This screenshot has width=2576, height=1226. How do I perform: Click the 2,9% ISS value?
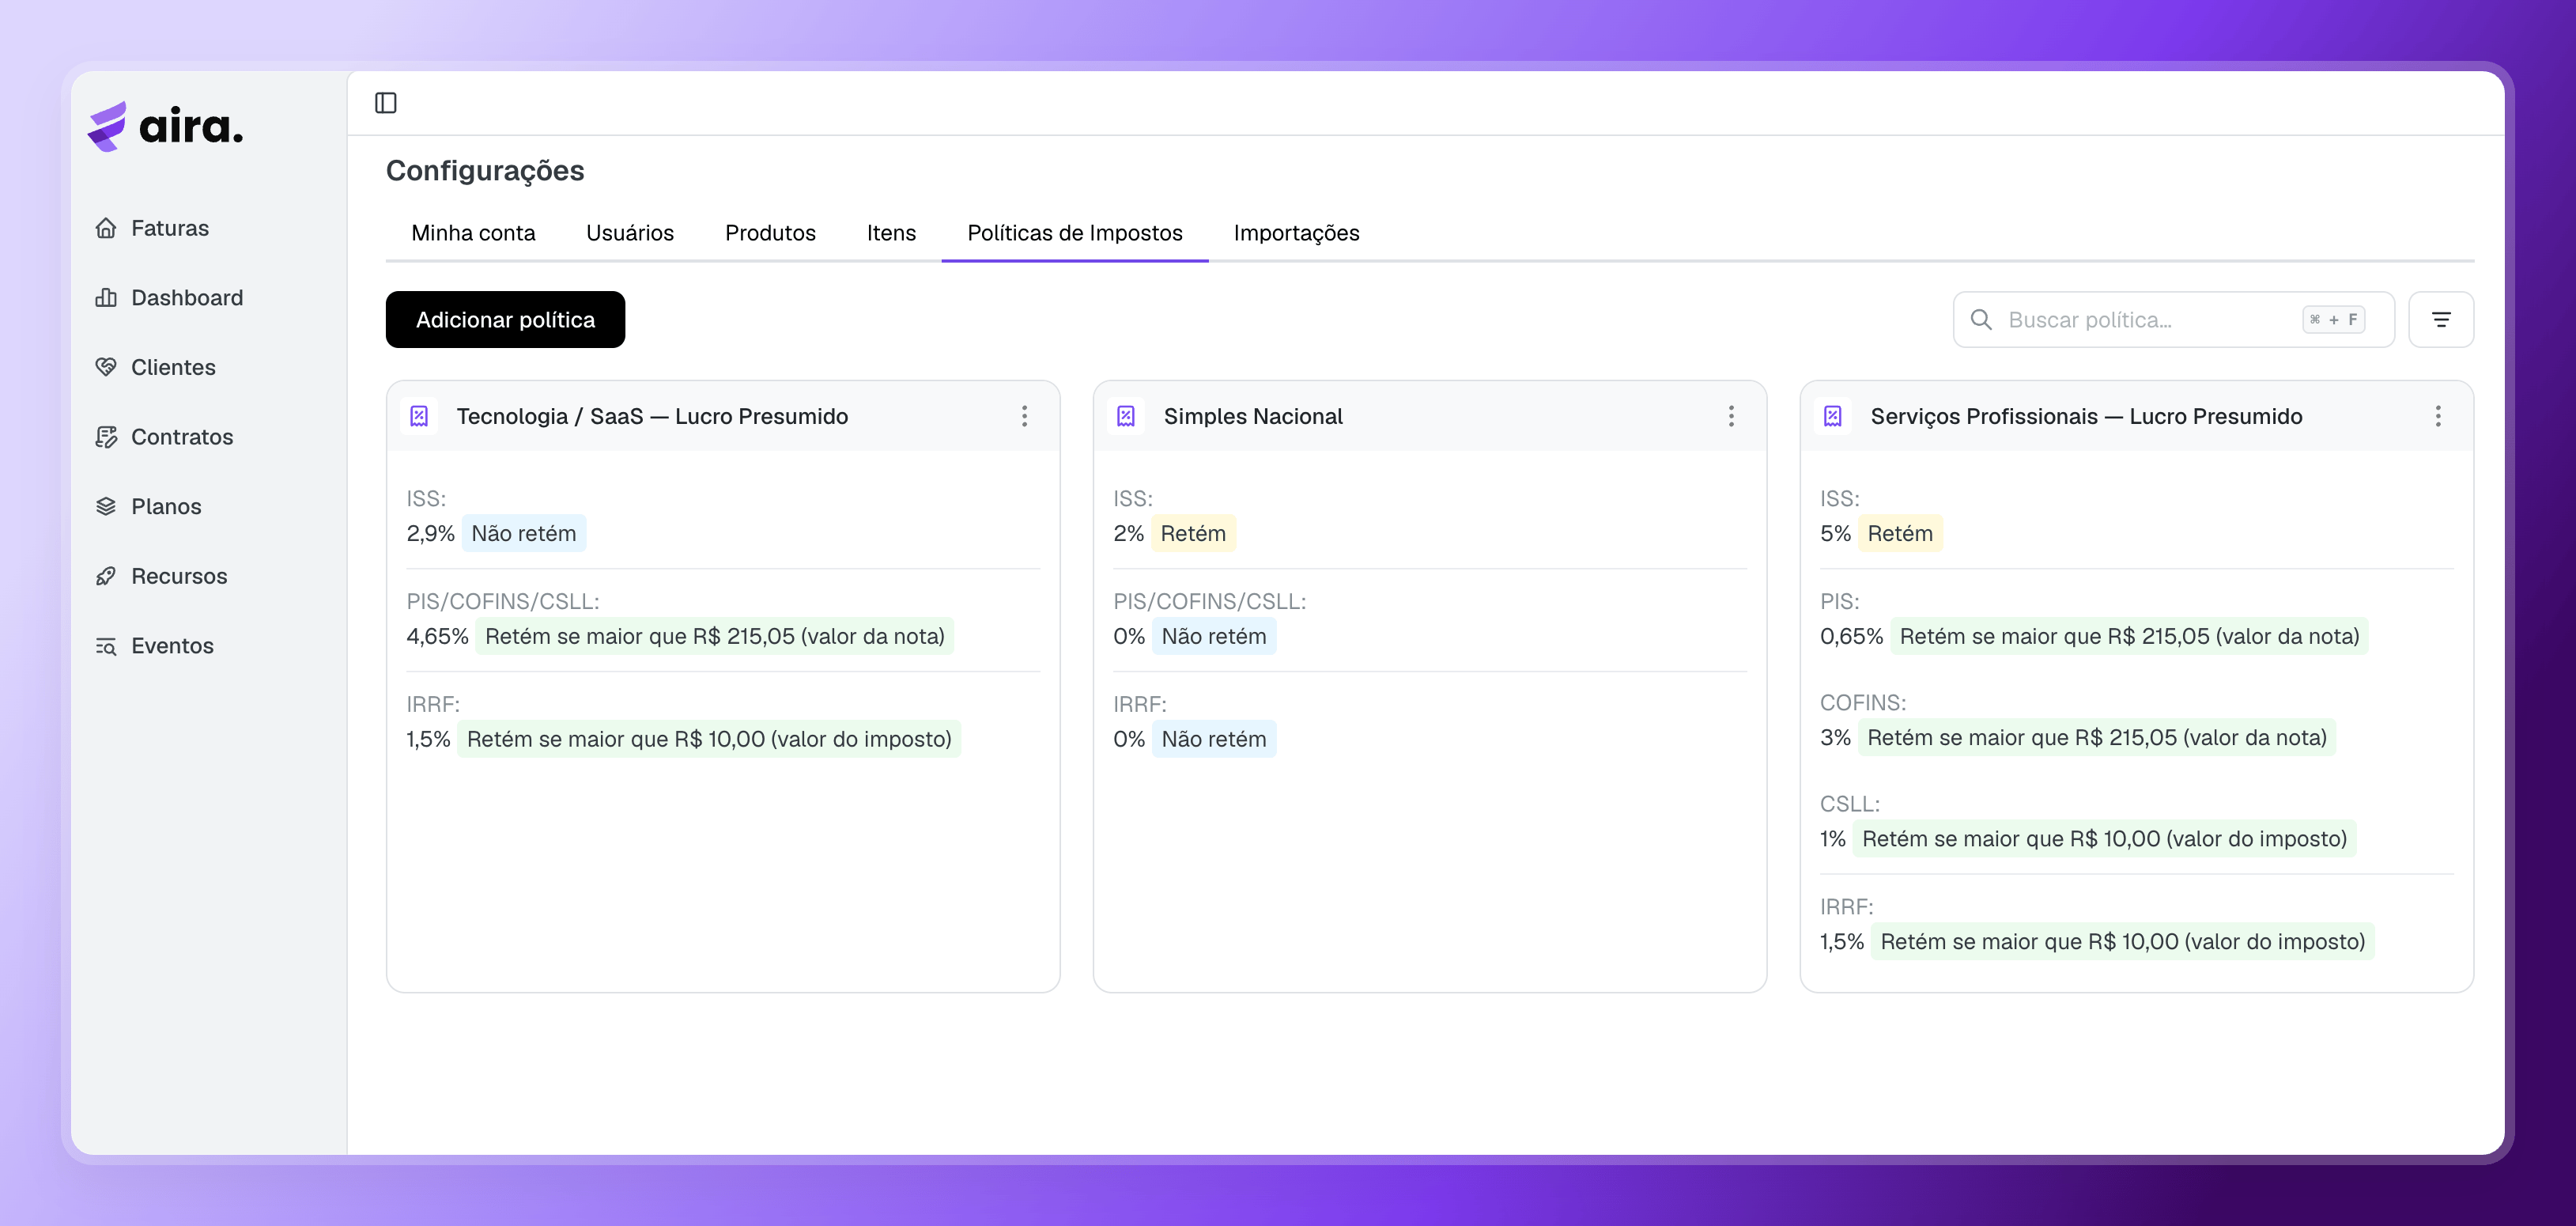[430, 534]
